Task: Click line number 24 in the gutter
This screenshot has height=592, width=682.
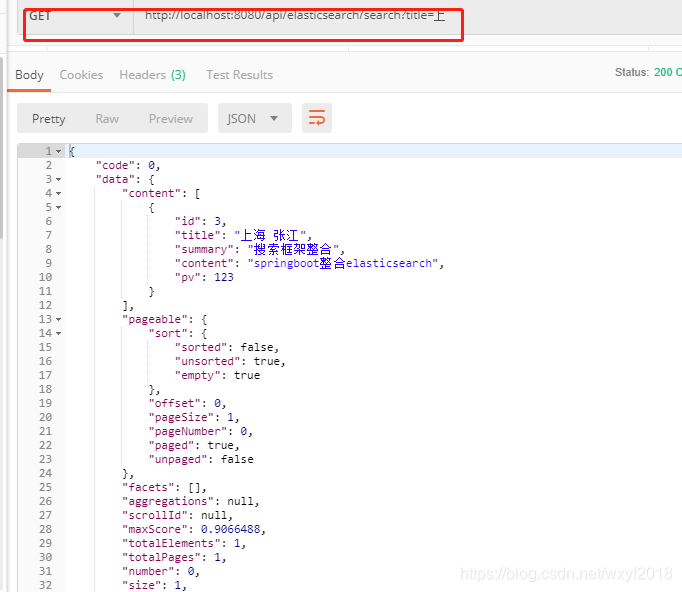Action: coord(45,473)
